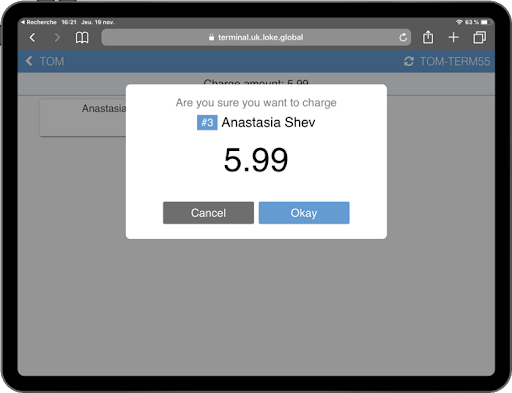Go back with Safari's back arrow
Screen dimensions: 512x393
(32, 37)
